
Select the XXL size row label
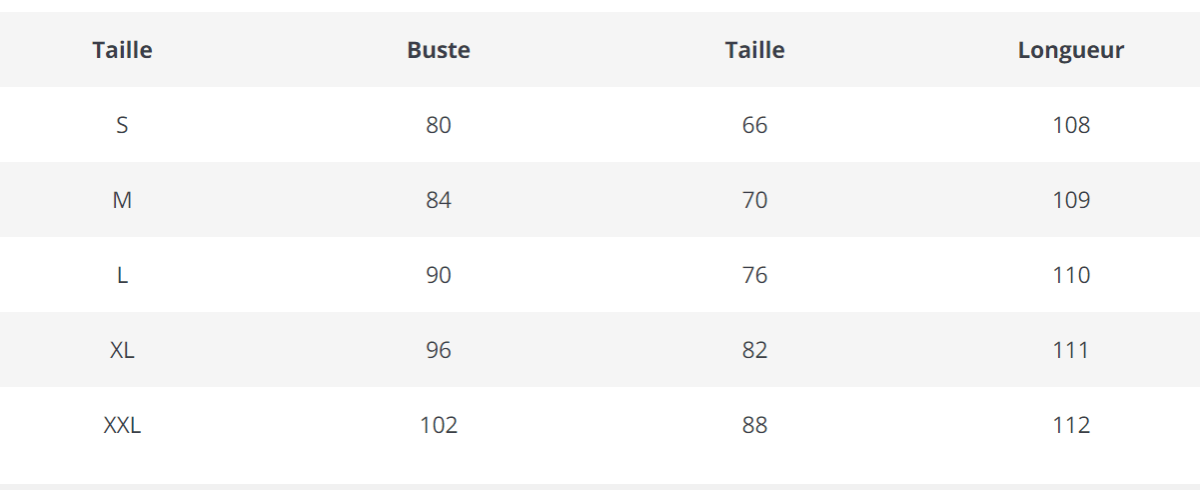[122, 425]
